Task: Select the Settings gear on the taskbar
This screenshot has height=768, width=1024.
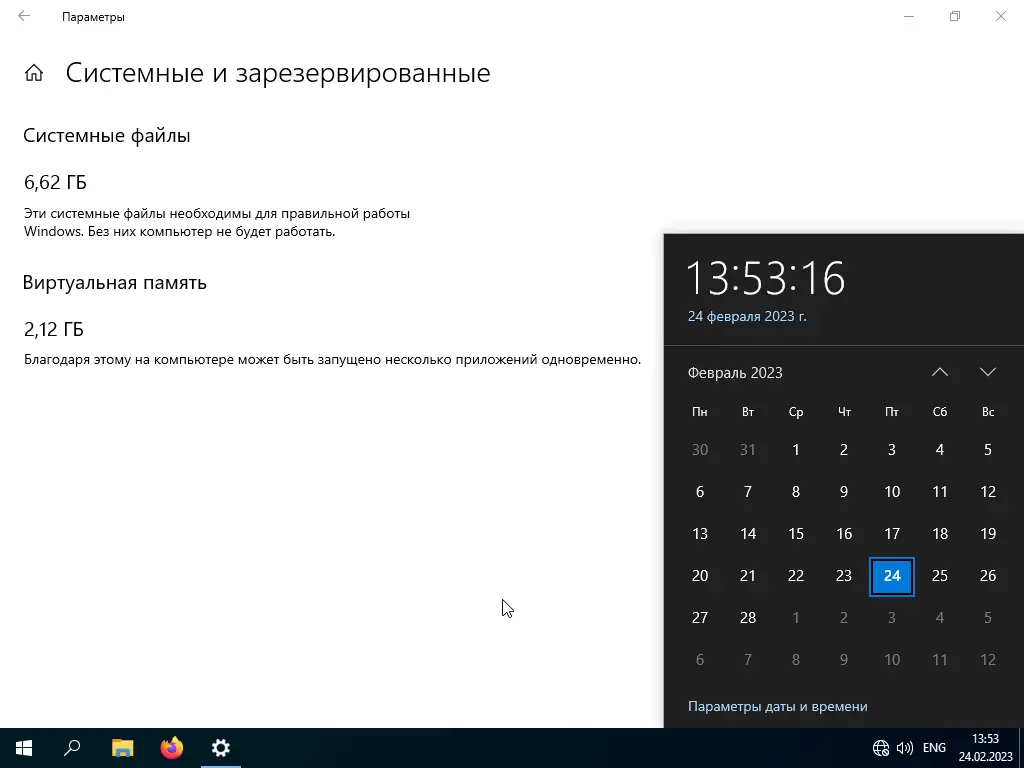Action: 221,748
